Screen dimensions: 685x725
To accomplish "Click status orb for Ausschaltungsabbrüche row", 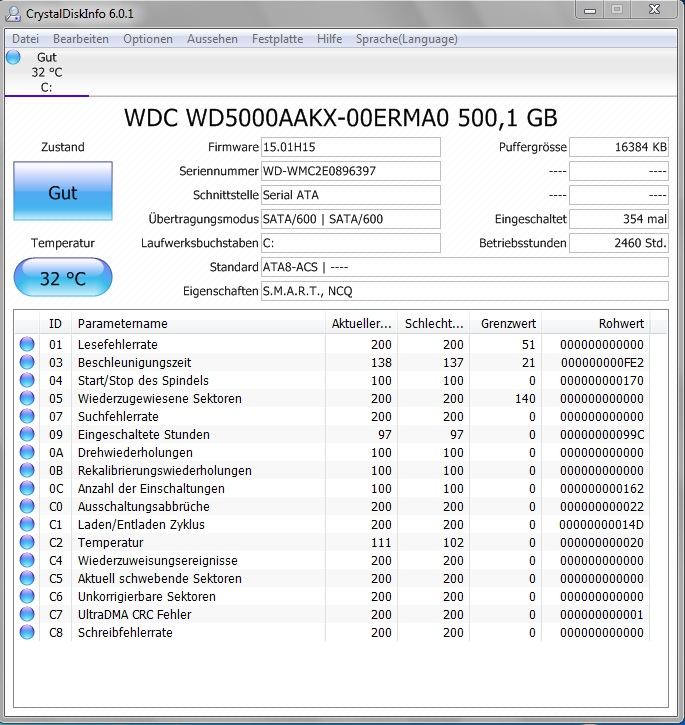I will 27,506.
